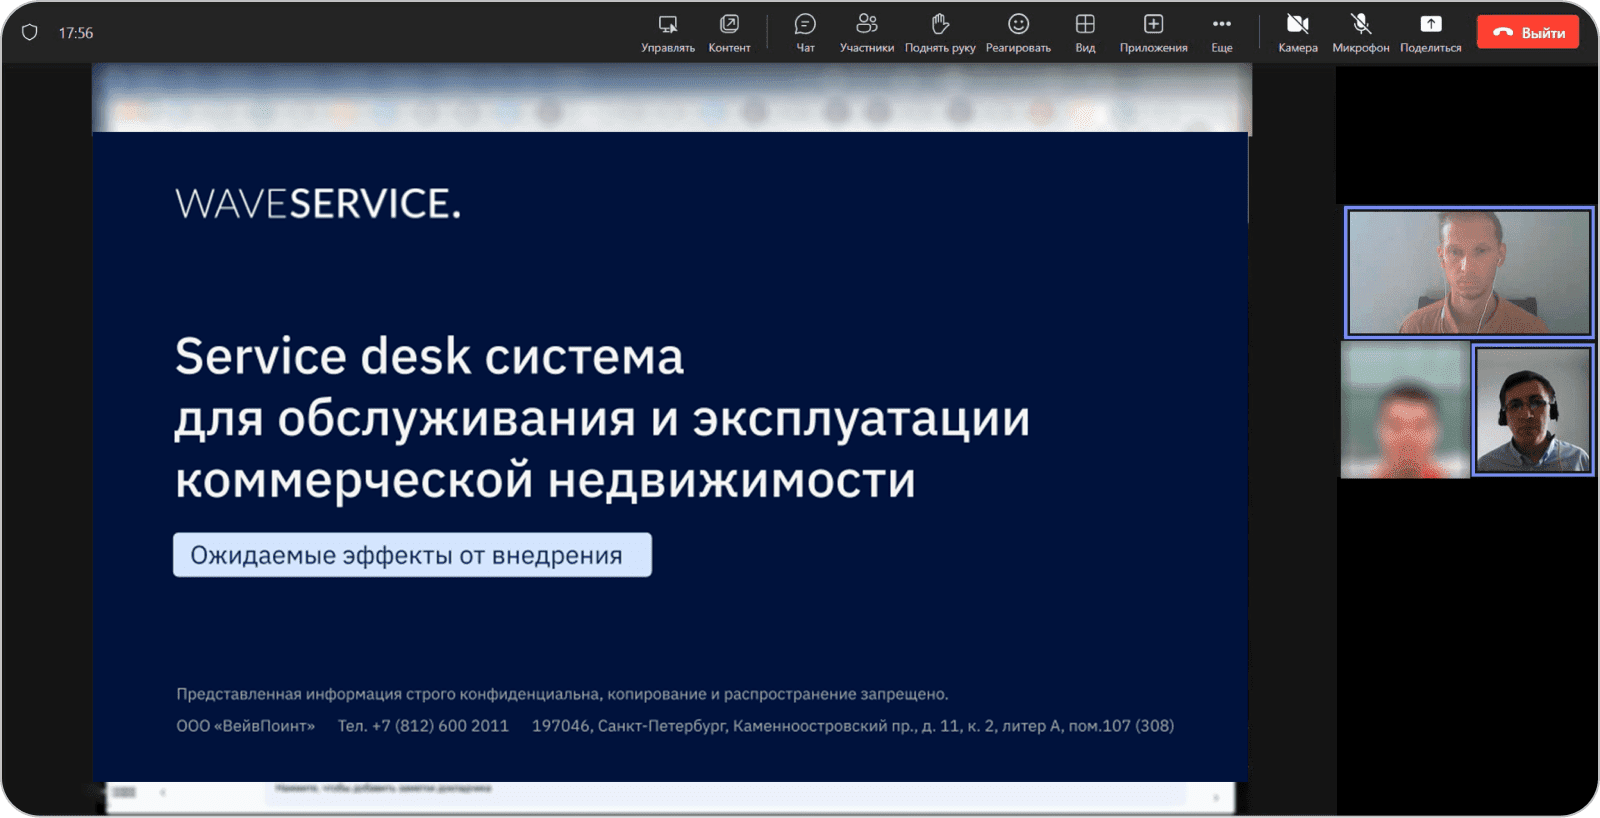Open Приложения (Apps) in meeting toolbar
The image size is (1600, 818).
[1153, 32]
